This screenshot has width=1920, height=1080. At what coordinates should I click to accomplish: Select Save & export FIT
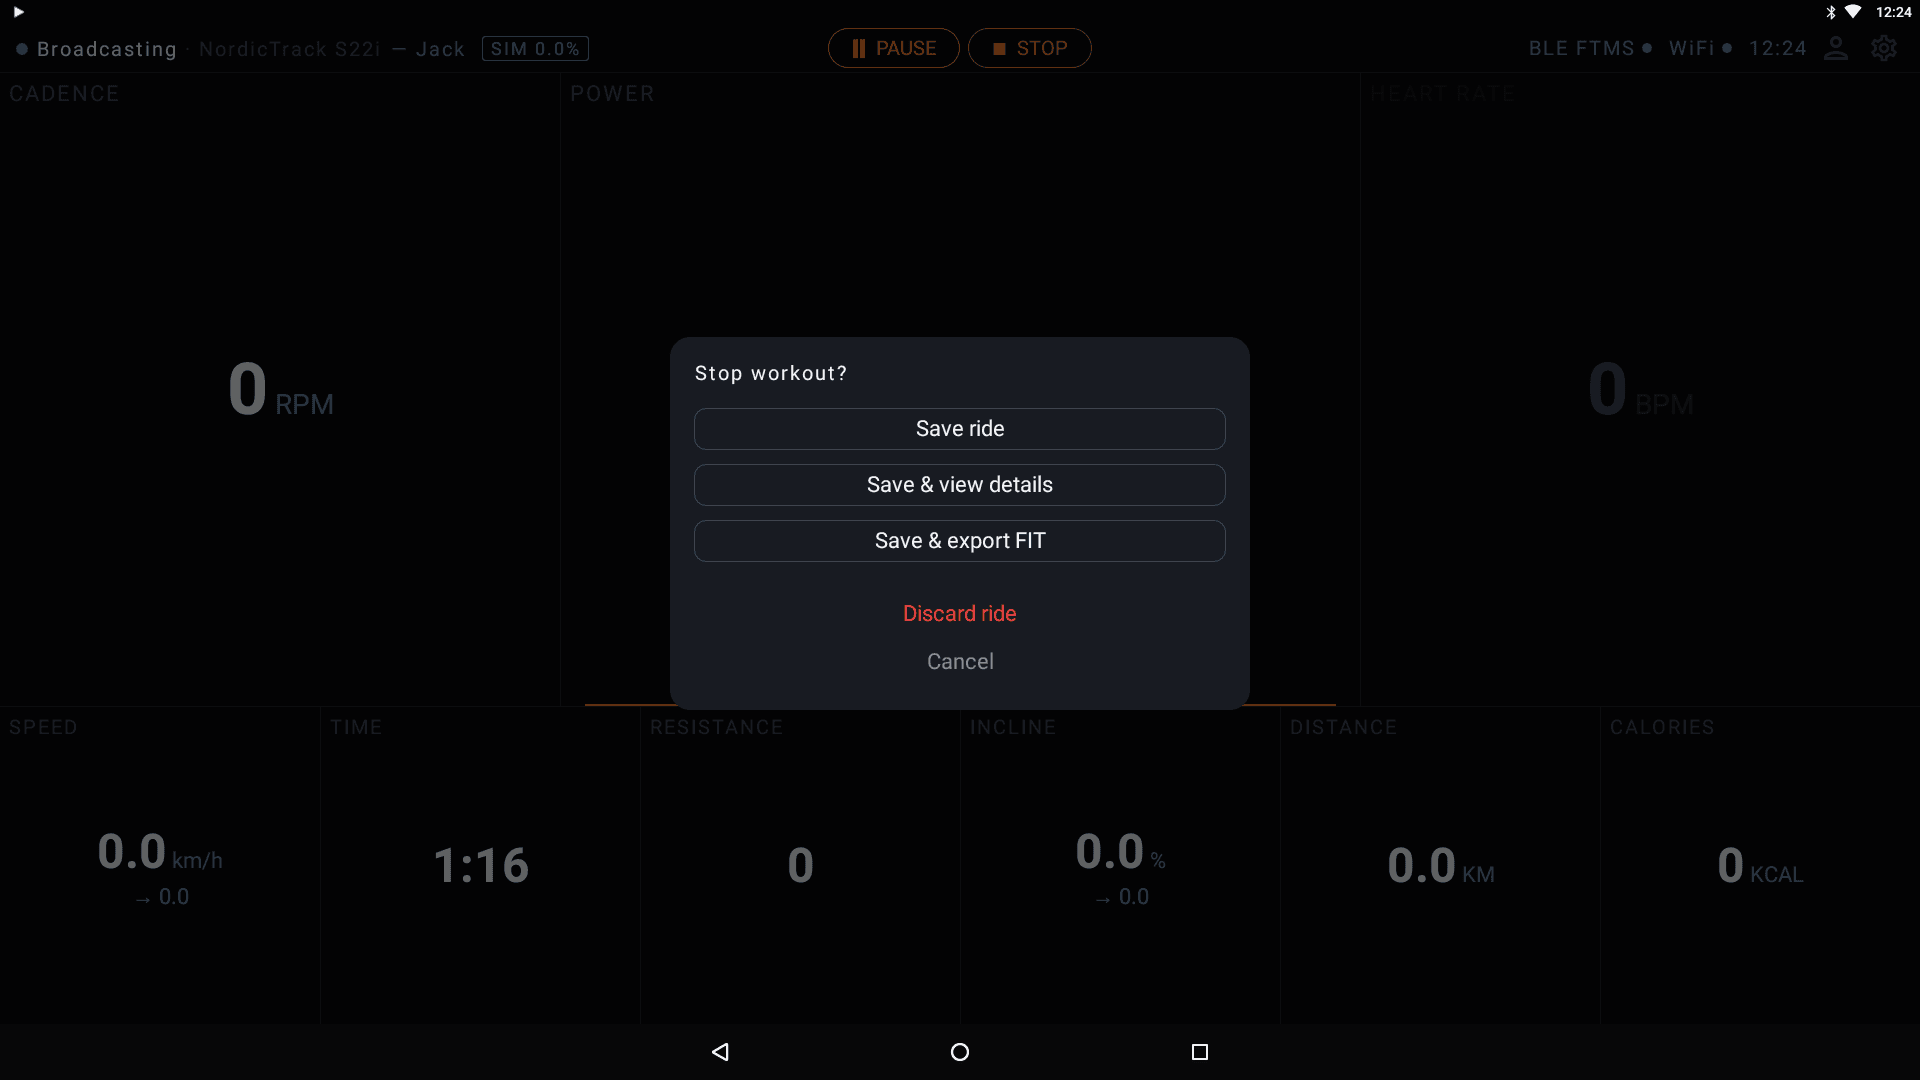click(959, 540)
